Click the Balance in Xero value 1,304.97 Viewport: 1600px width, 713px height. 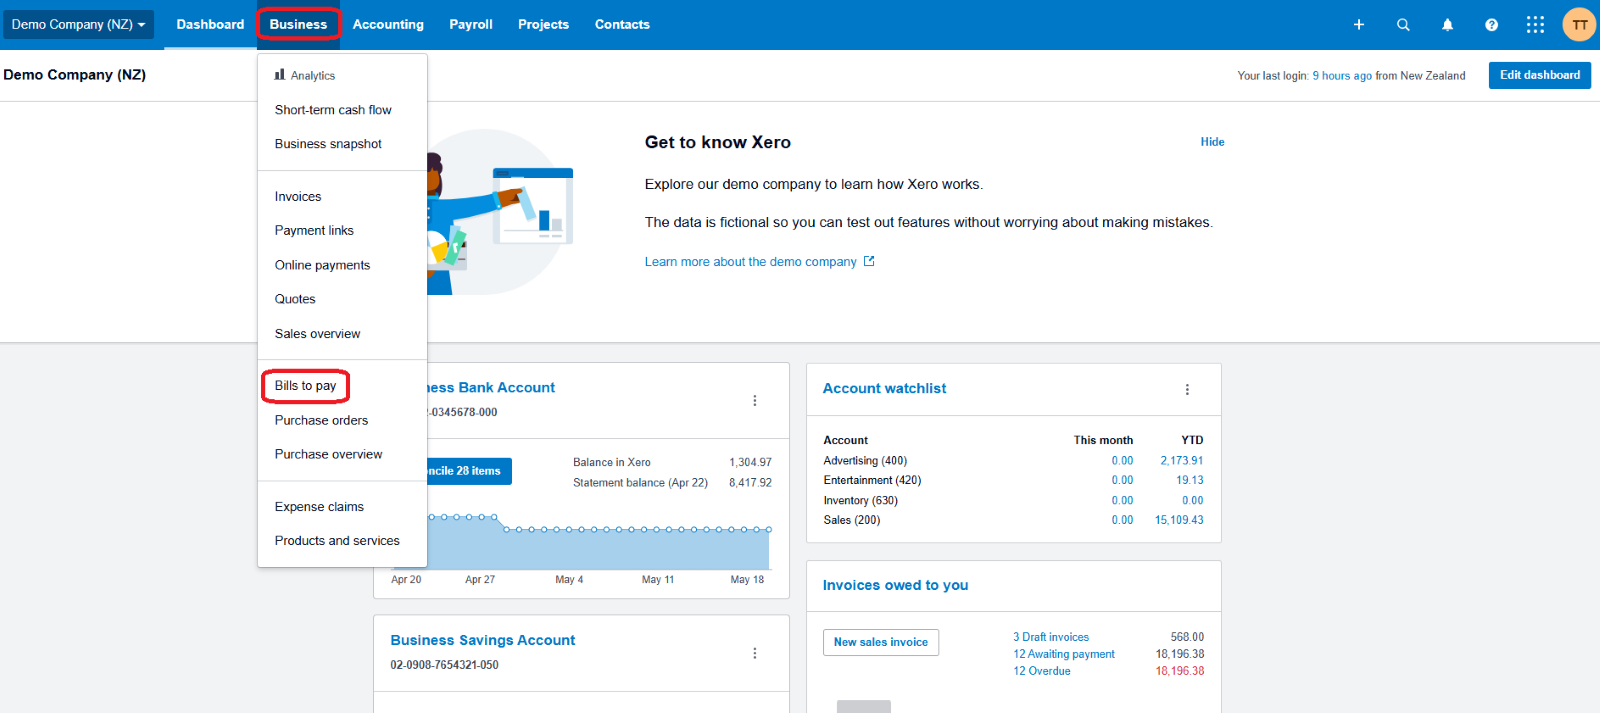pos(750,463)
